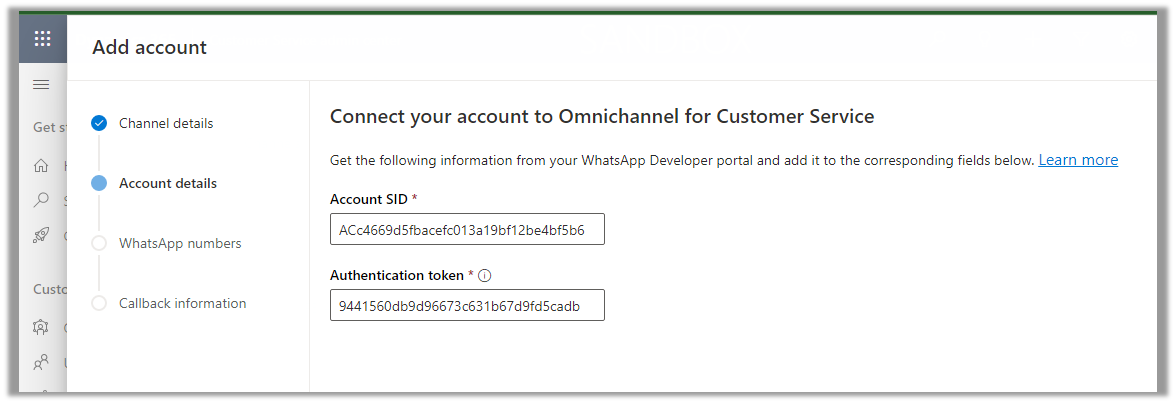
Task: Select the completed Channel details step circle
Action: point(98,123)
